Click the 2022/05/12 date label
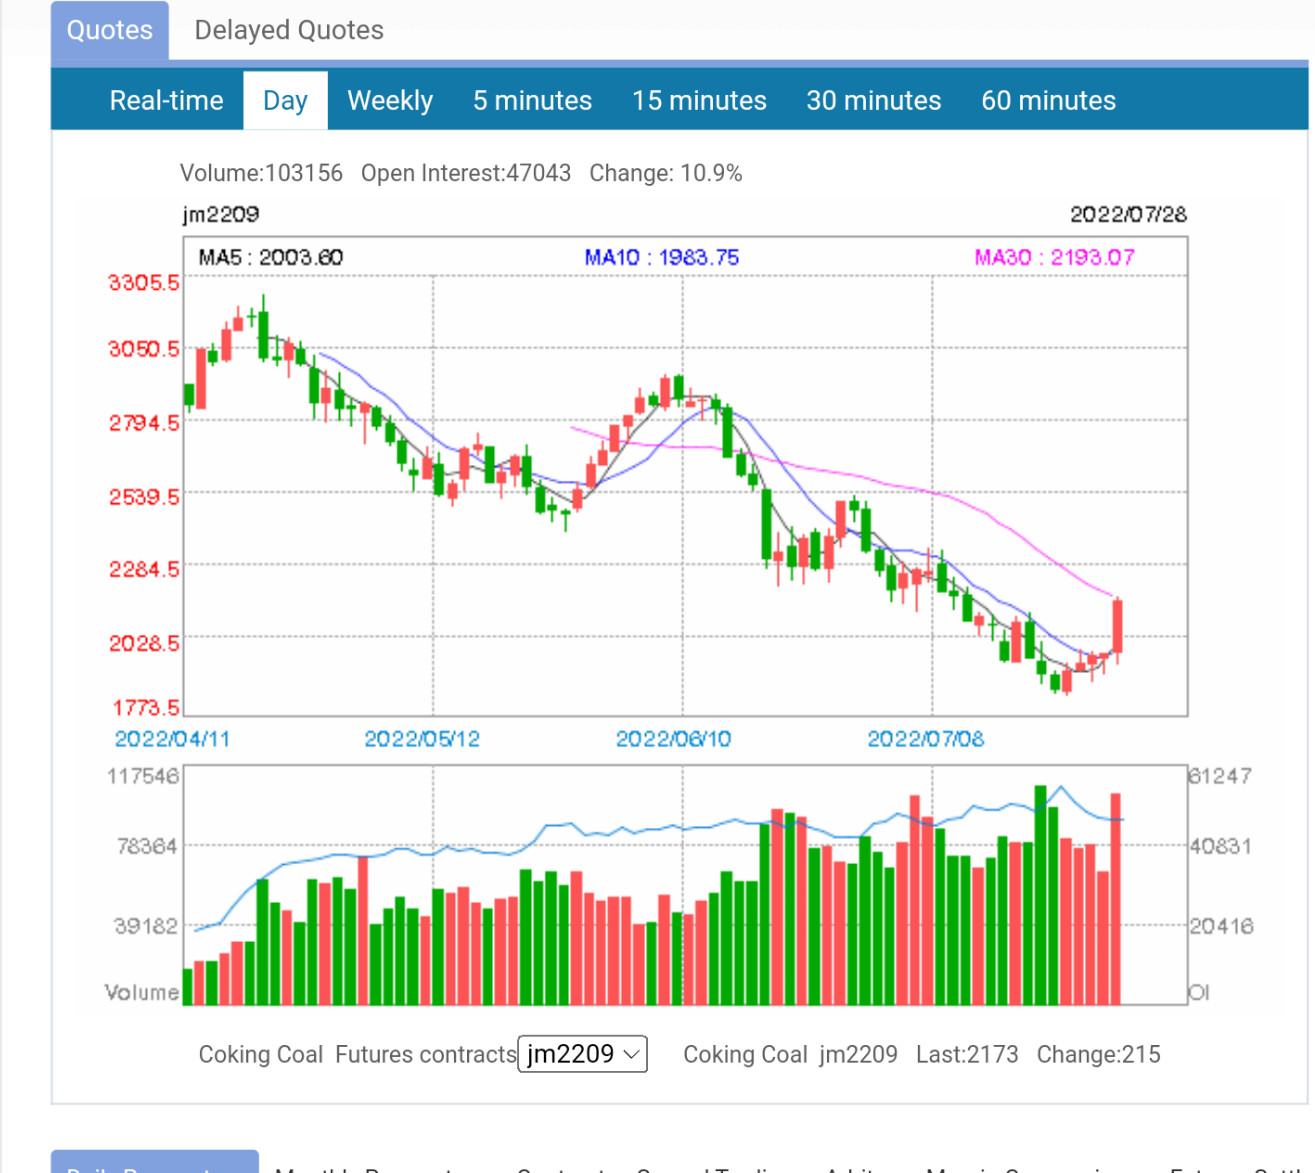 (422, 739)
